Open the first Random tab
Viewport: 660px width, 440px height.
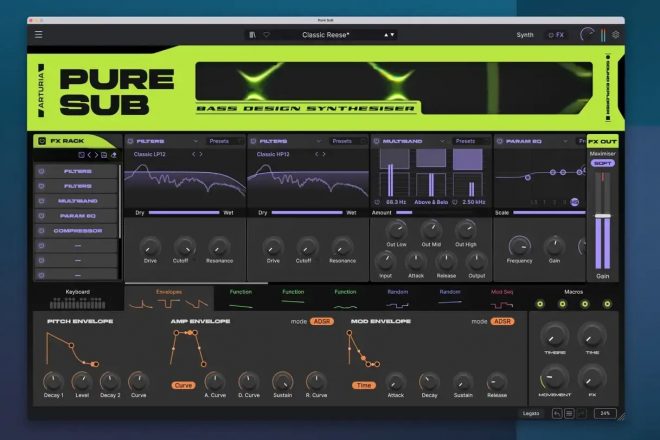(x=397, y=298)
